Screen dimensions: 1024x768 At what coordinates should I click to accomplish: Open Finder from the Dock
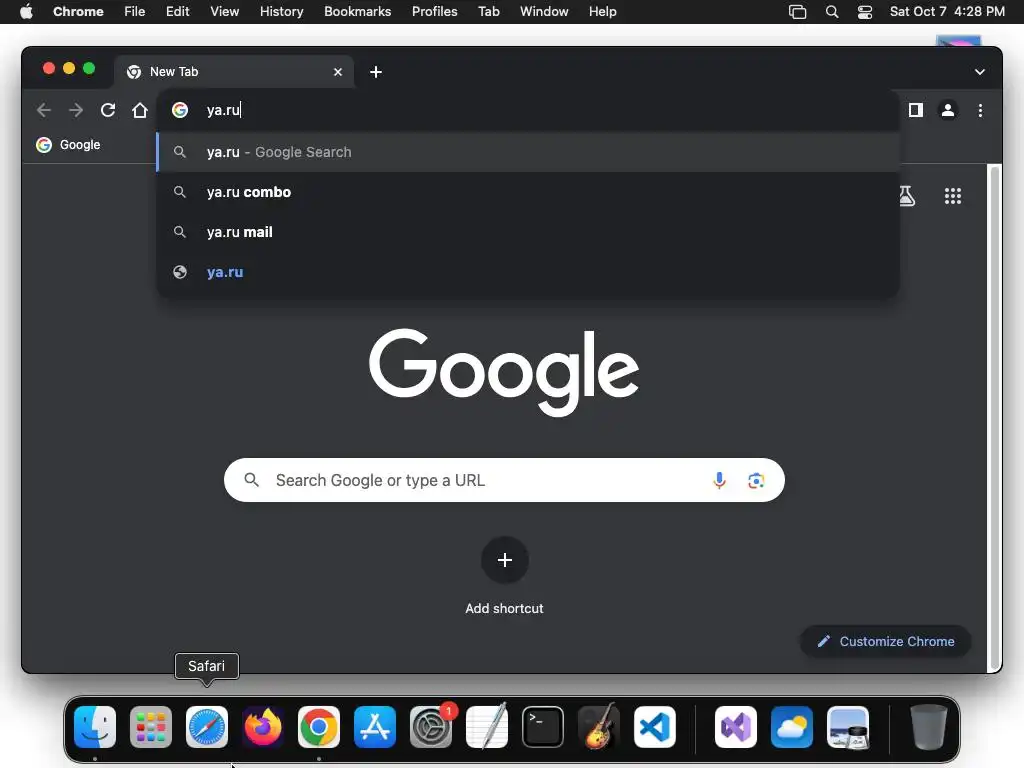tap(95, 727)
